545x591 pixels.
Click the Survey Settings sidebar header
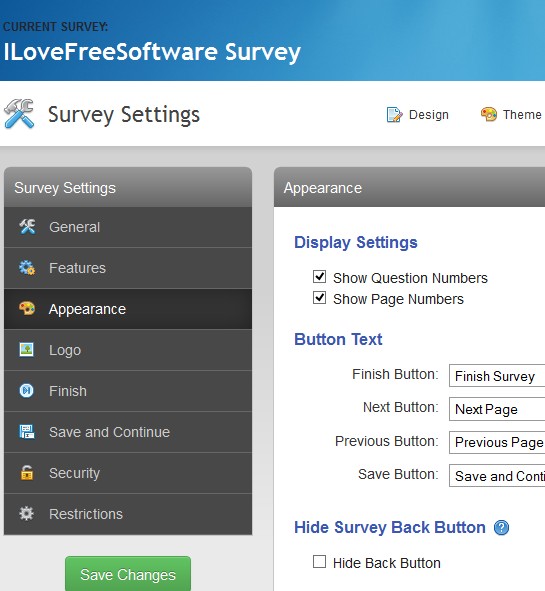128,187
